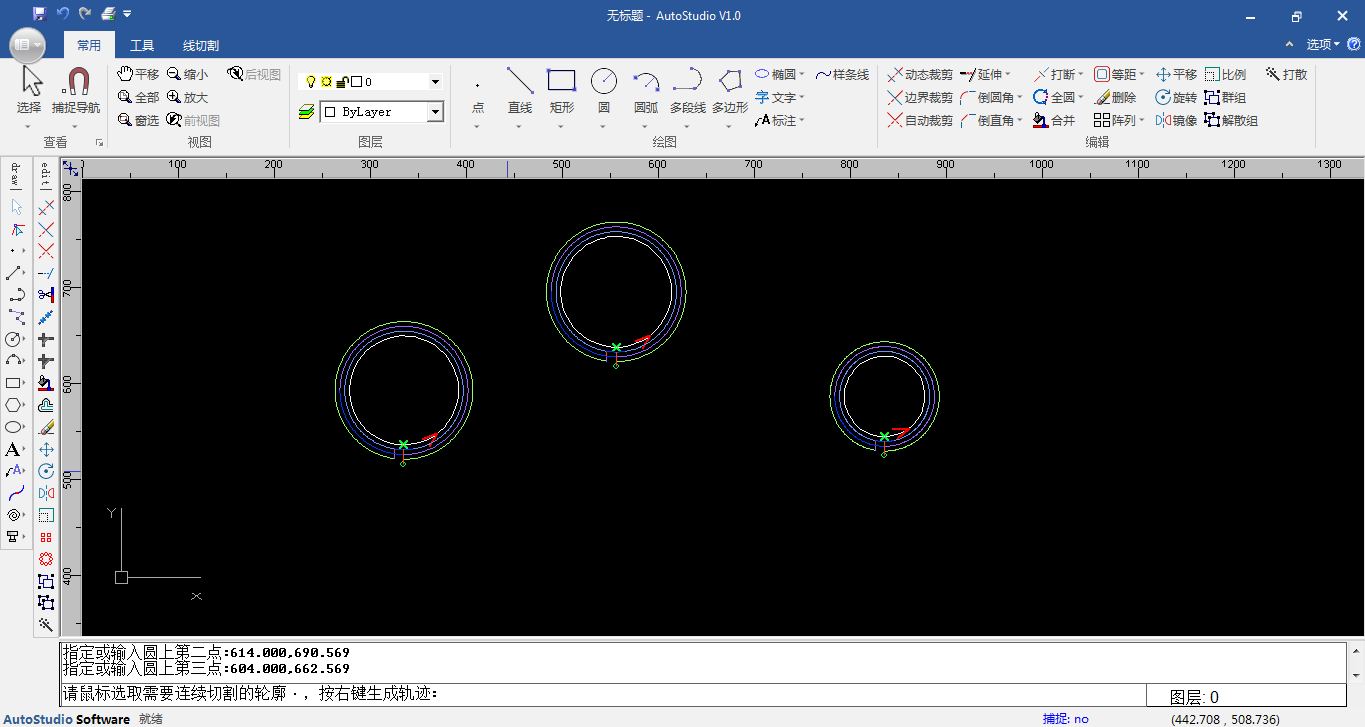Screen dimensions: 1365x727
Task: Open the 选项 options menu
Action: (x=1323, y=44)
